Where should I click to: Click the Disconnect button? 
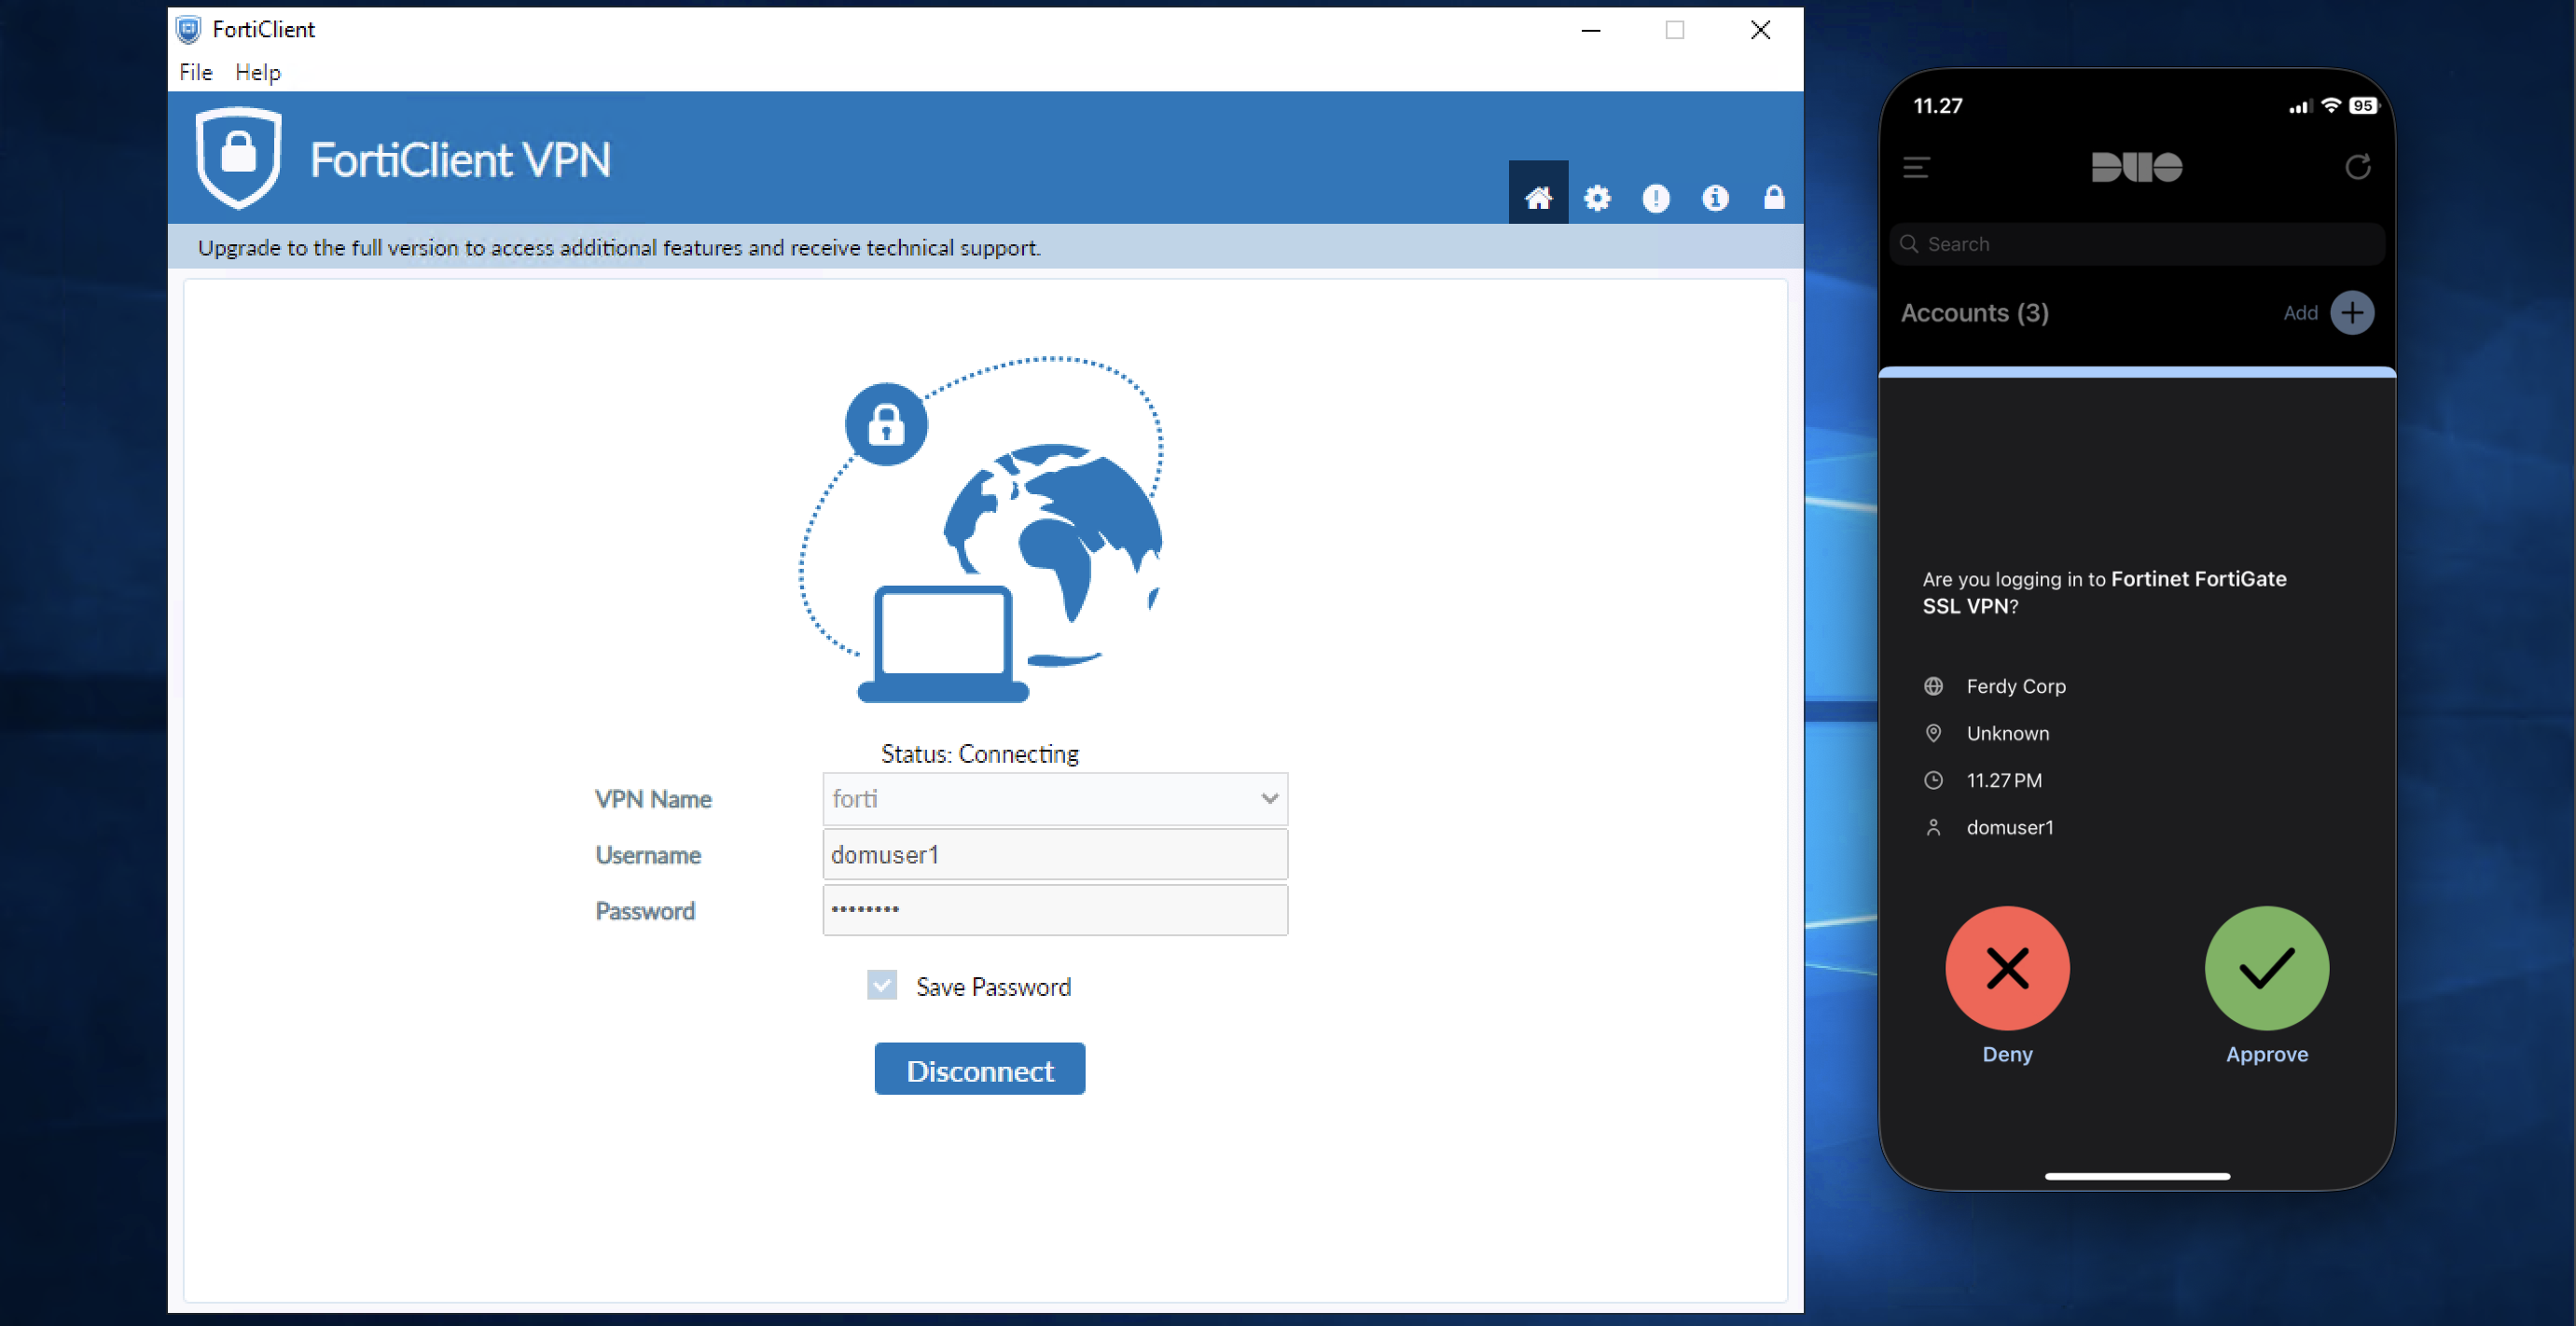978,1069
